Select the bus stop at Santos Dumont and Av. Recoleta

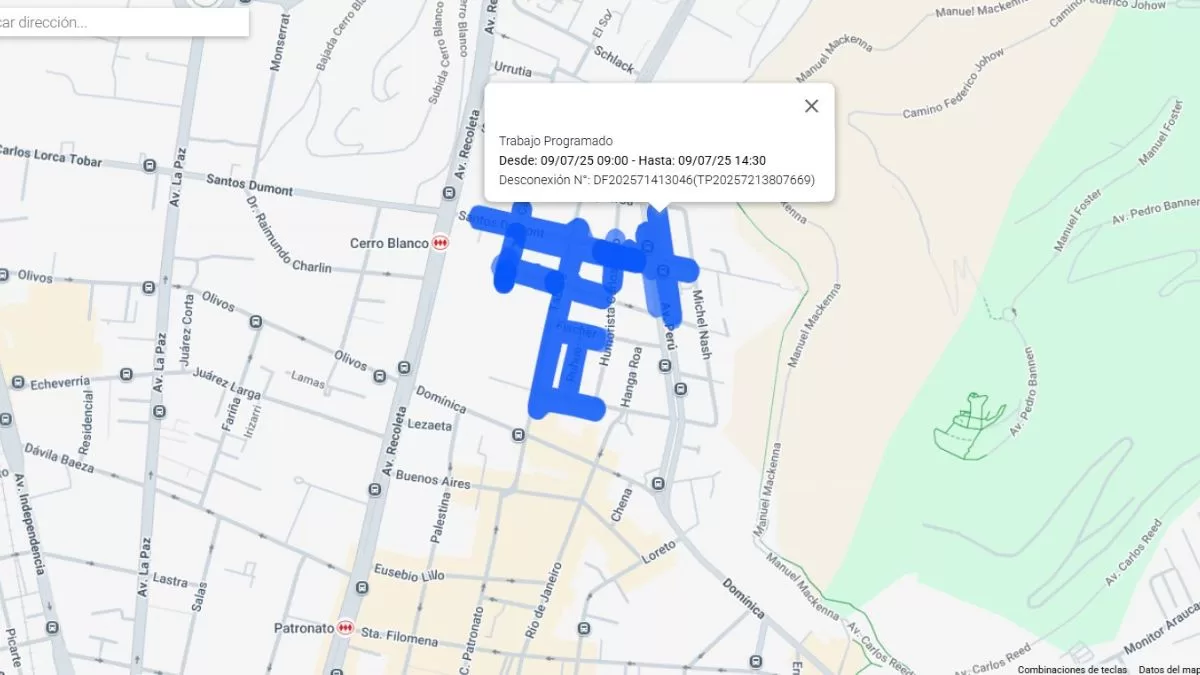click(448, 192)
